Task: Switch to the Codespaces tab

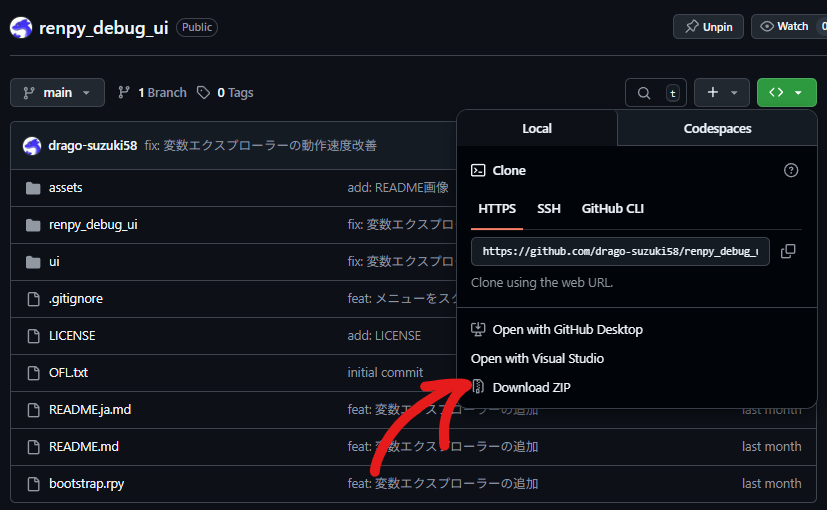Action: (717, 128)
